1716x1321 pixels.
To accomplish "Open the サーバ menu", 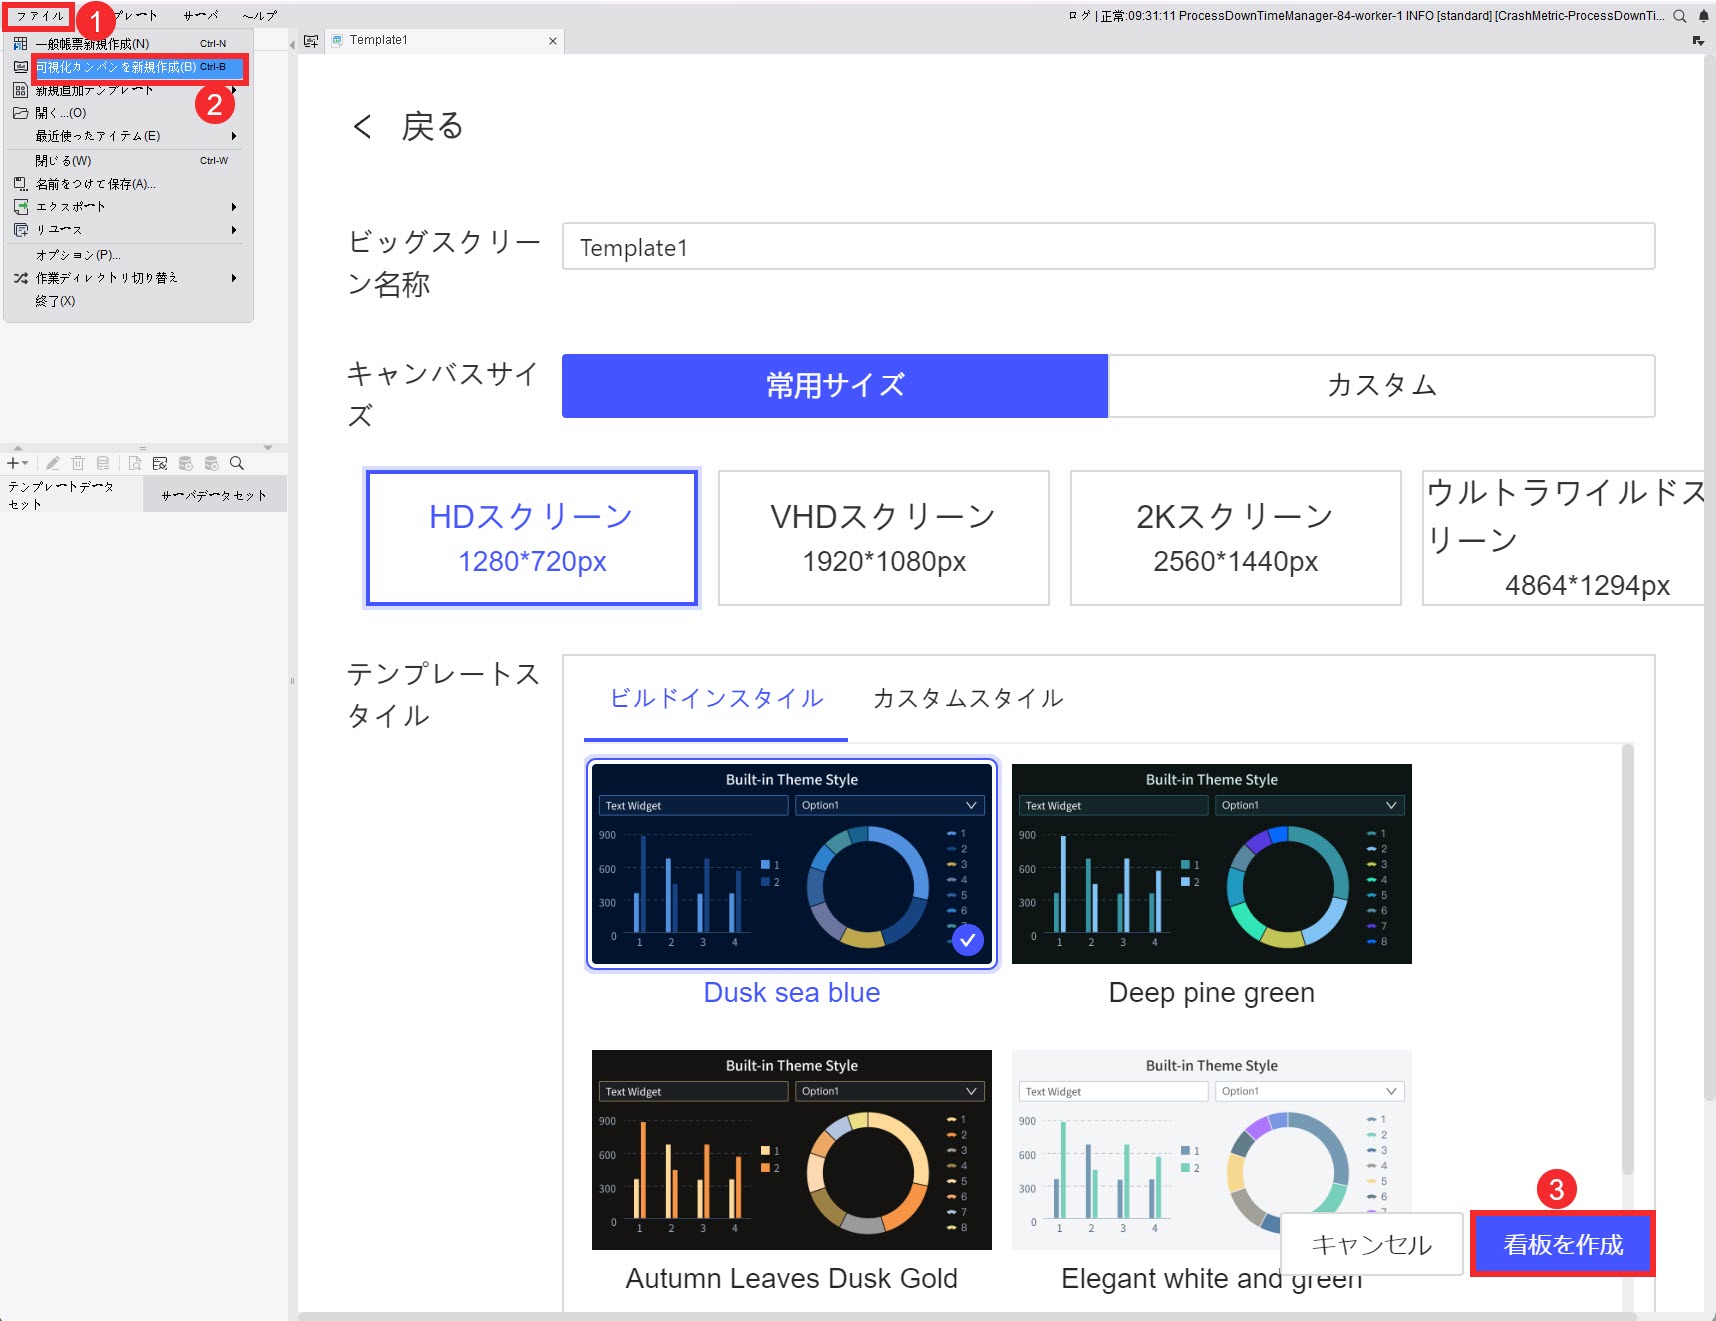I will (200, 15).
